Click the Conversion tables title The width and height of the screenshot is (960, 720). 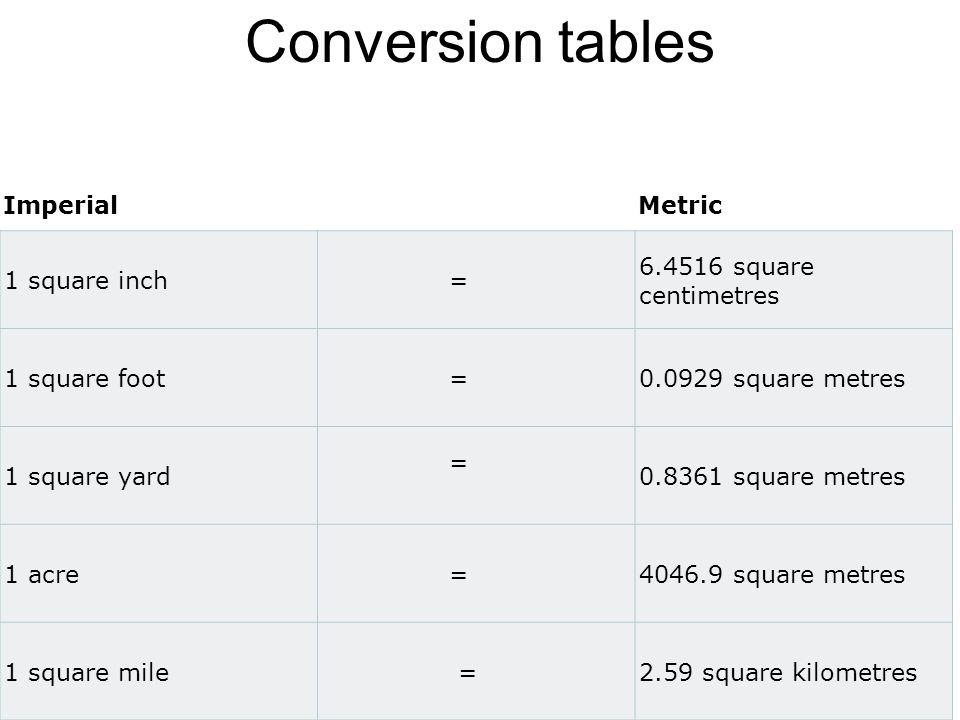[x=479, y=42]
